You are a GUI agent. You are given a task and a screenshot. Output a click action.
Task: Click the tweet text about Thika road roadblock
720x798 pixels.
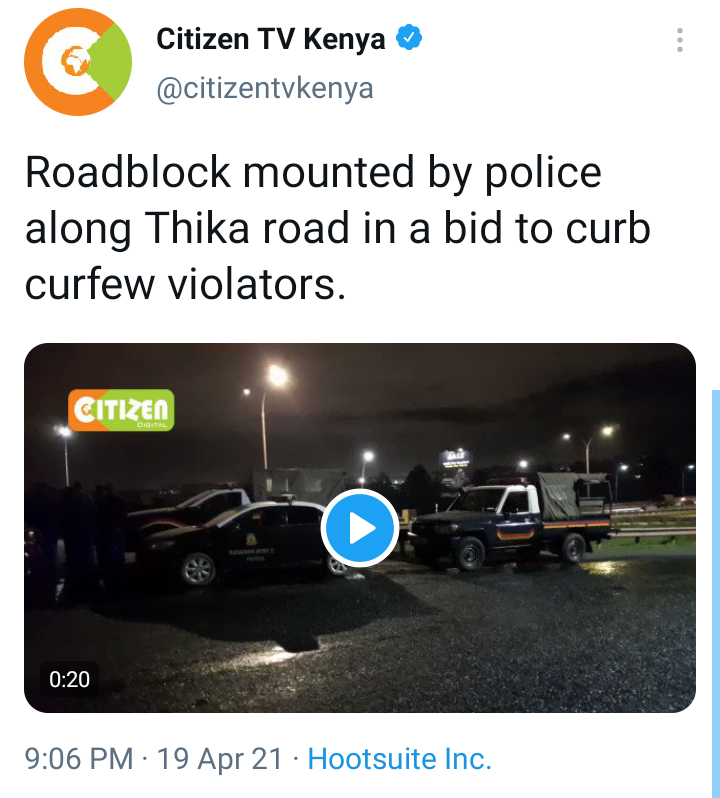[x=337, y=228]
